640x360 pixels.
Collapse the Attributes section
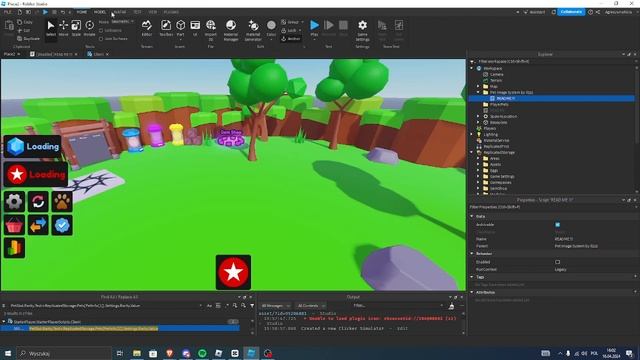tap(472, 292)
